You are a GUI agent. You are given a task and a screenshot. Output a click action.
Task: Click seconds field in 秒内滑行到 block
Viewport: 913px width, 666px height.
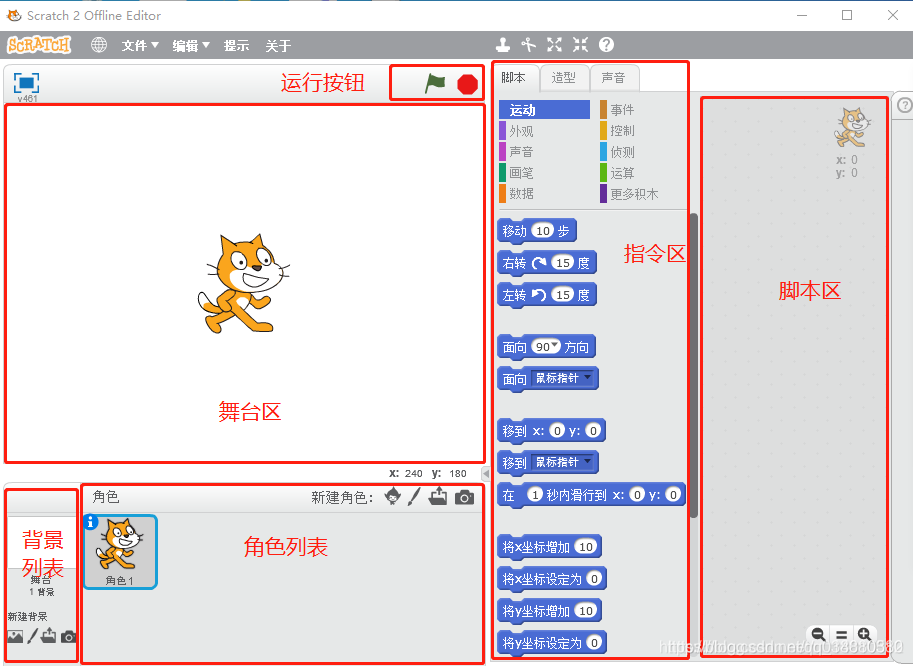(535, 494)
